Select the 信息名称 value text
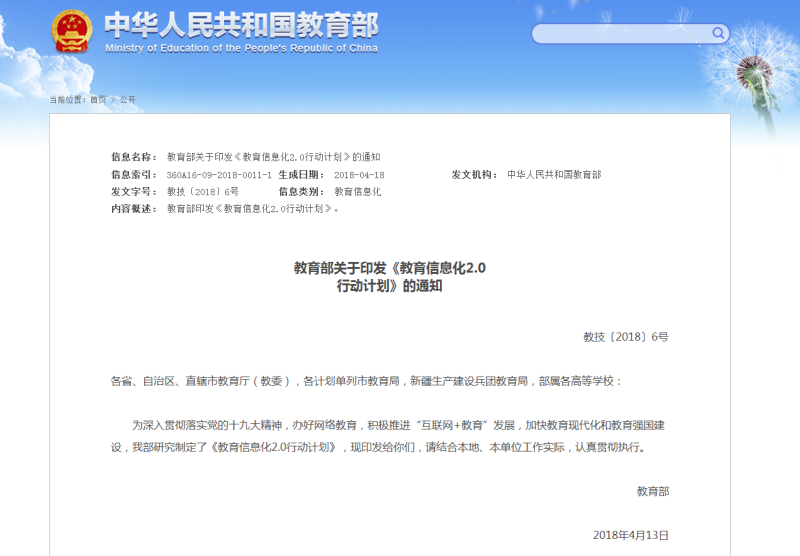 [273, 157]
